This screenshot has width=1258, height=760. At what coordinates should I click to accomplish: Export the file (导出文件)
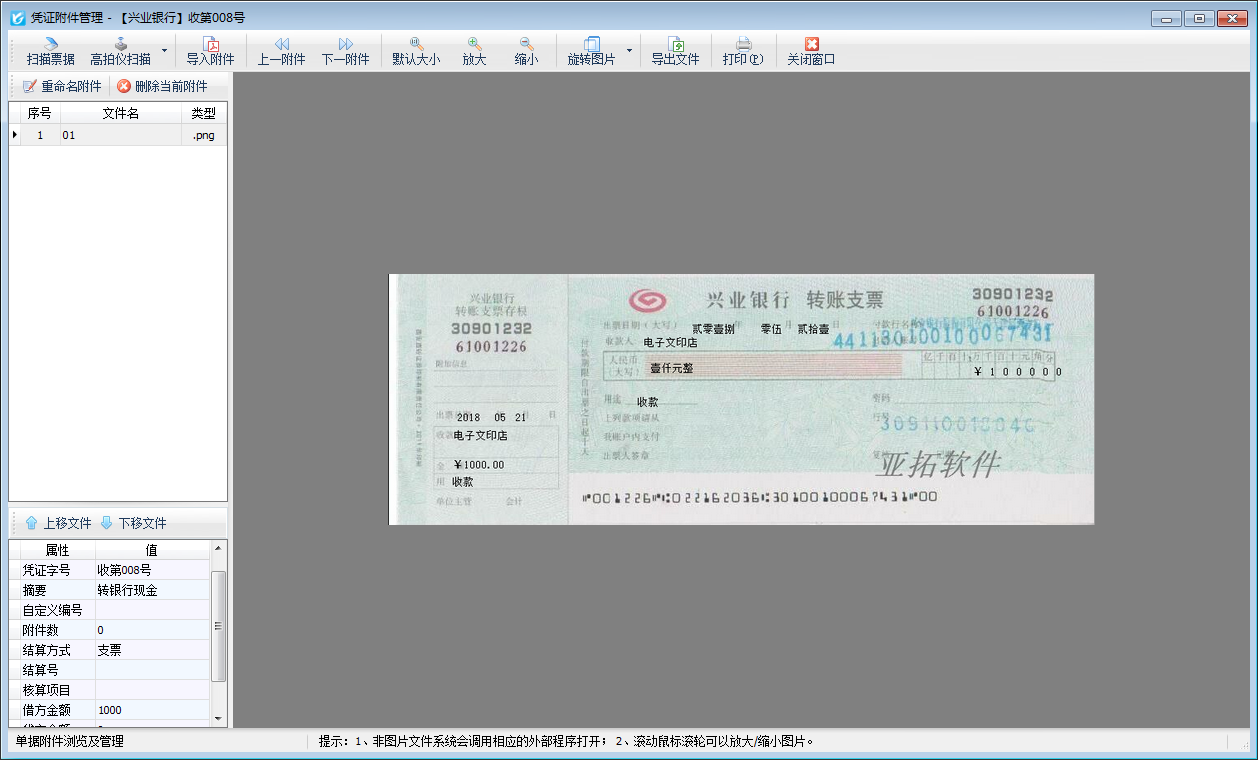[675, 51]
